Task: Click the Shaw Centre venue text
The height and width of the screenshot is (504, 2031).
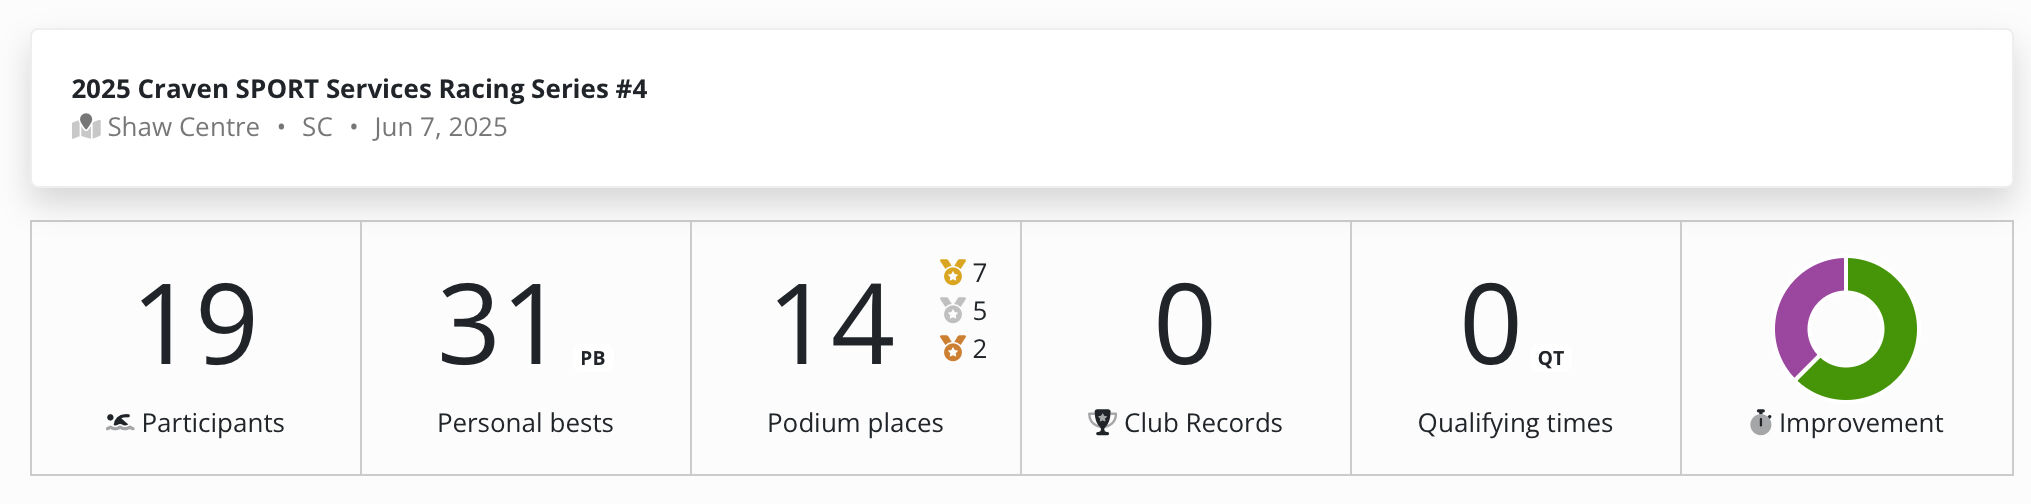Action: [184, 127]
